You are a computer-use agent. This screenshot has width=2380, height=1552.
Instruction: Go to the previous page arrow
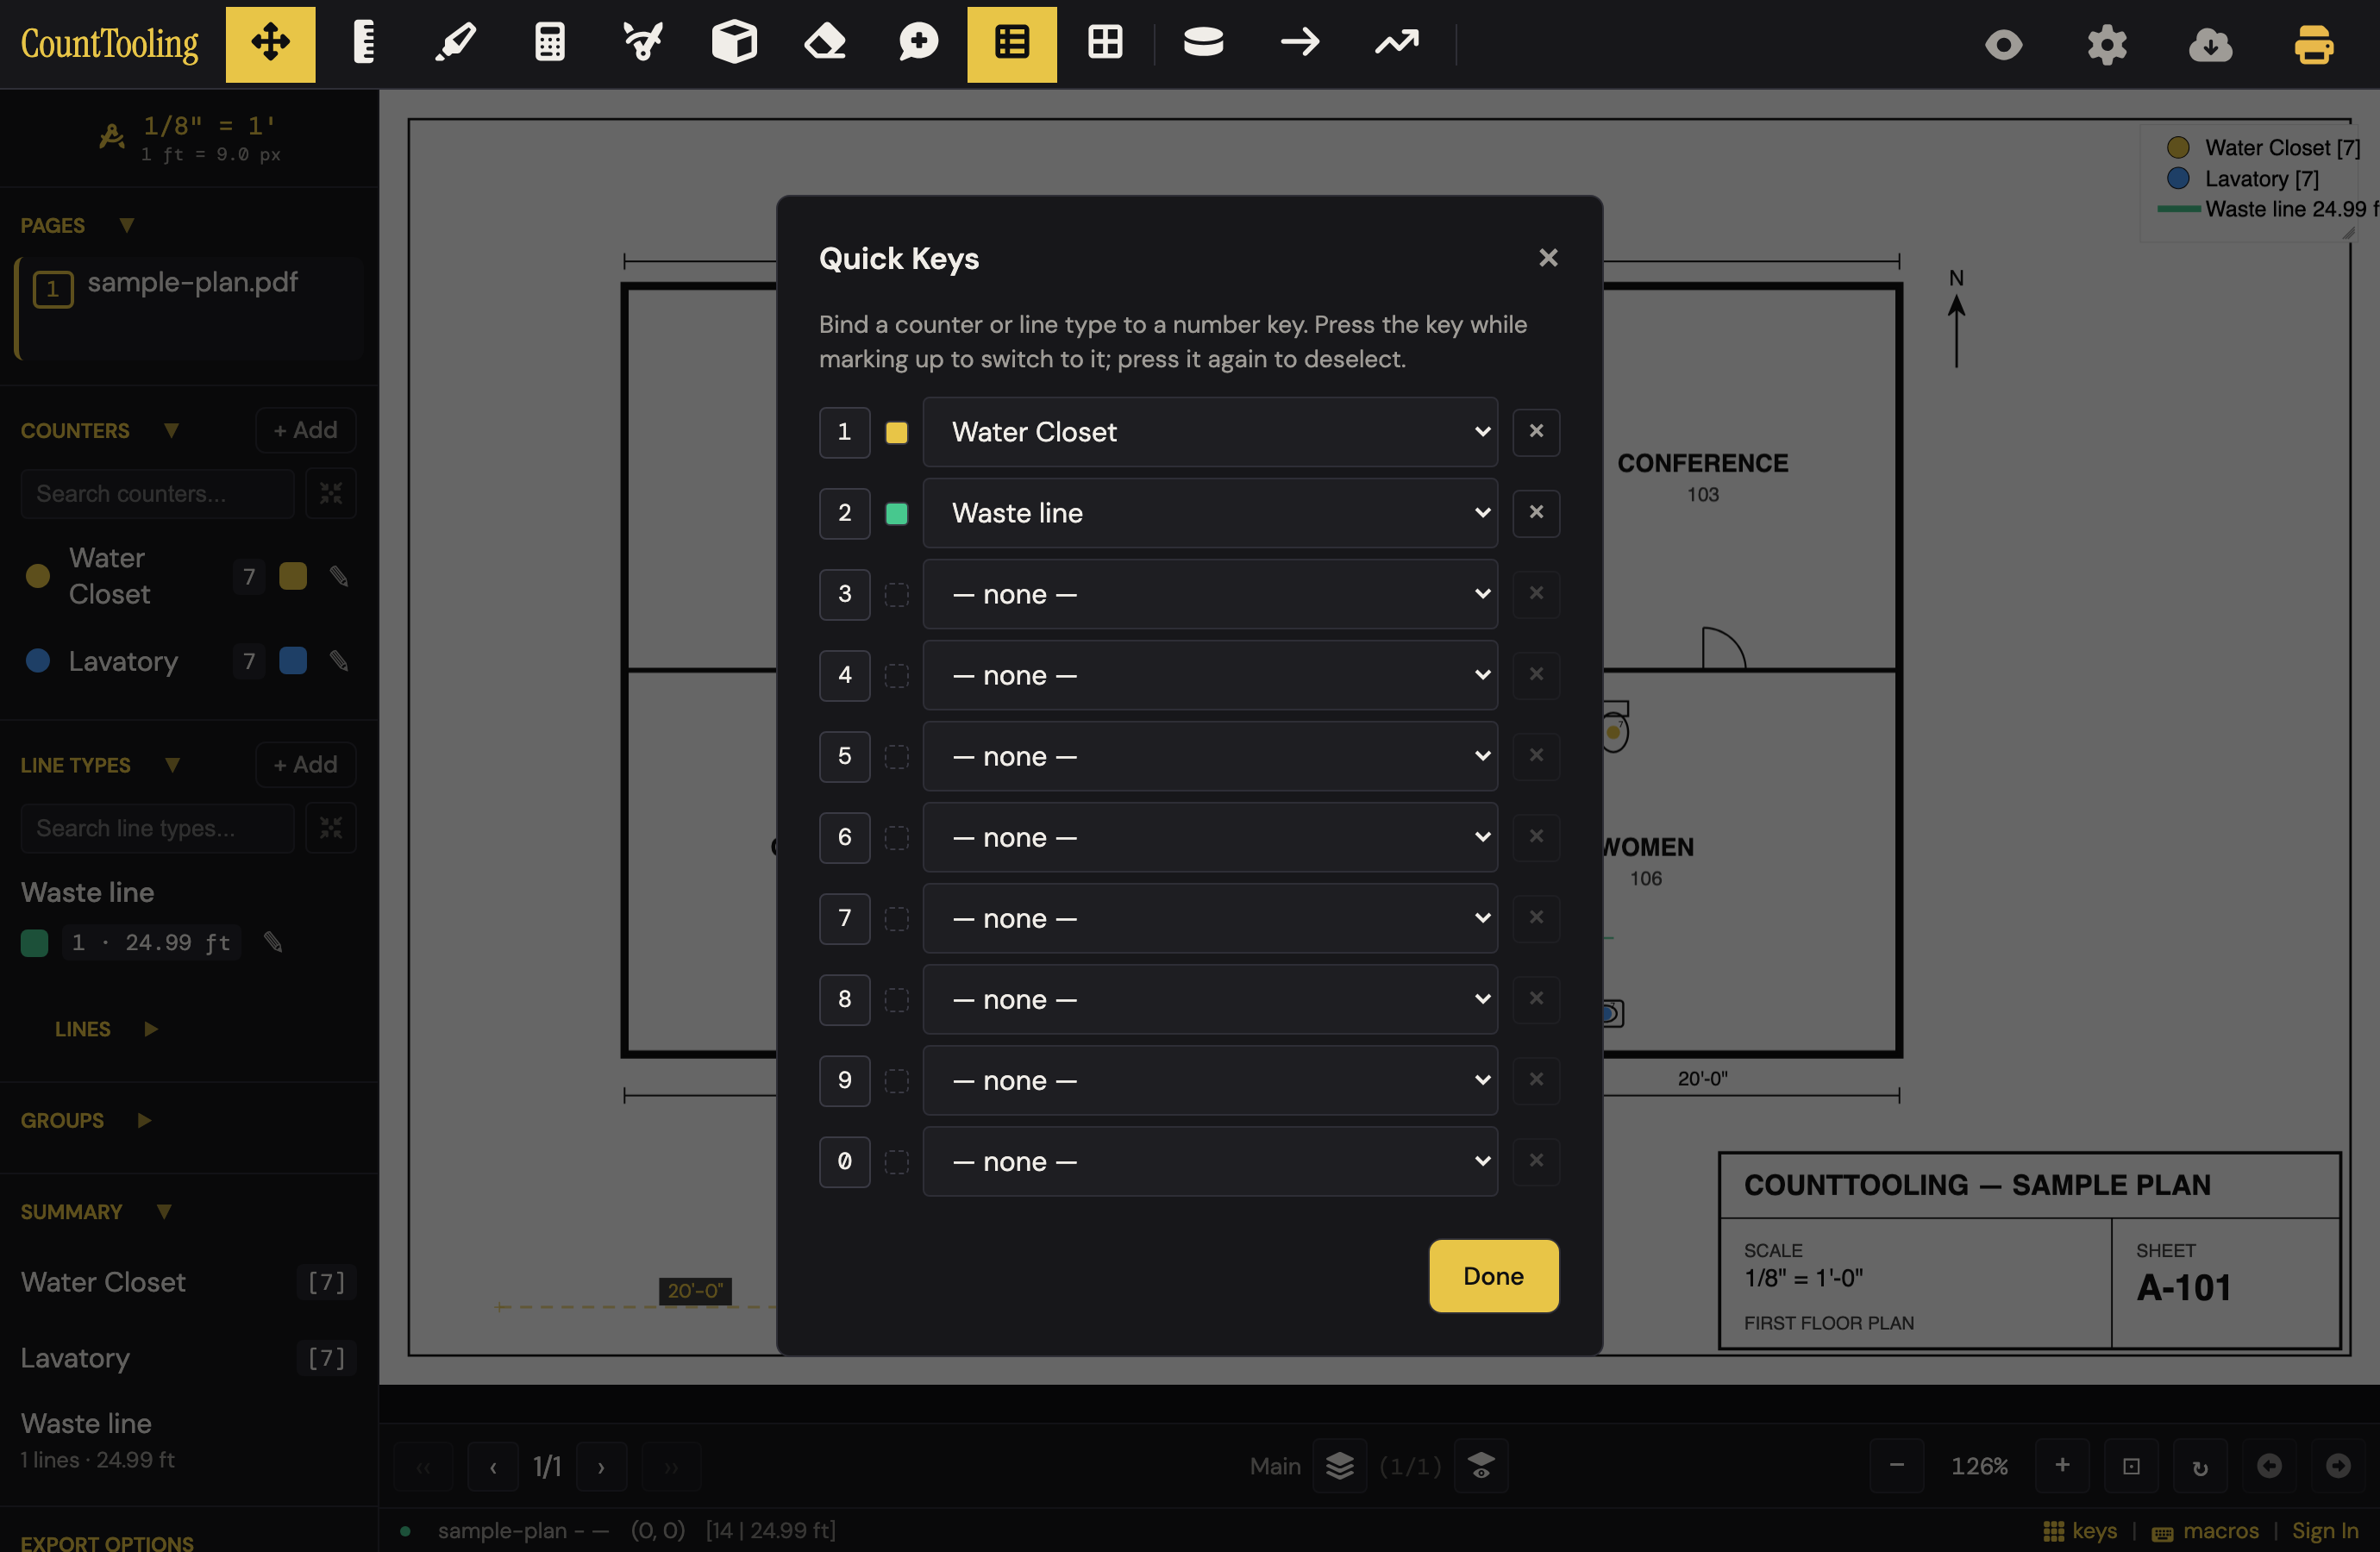pyautogui.click(x=493, y=1466)
